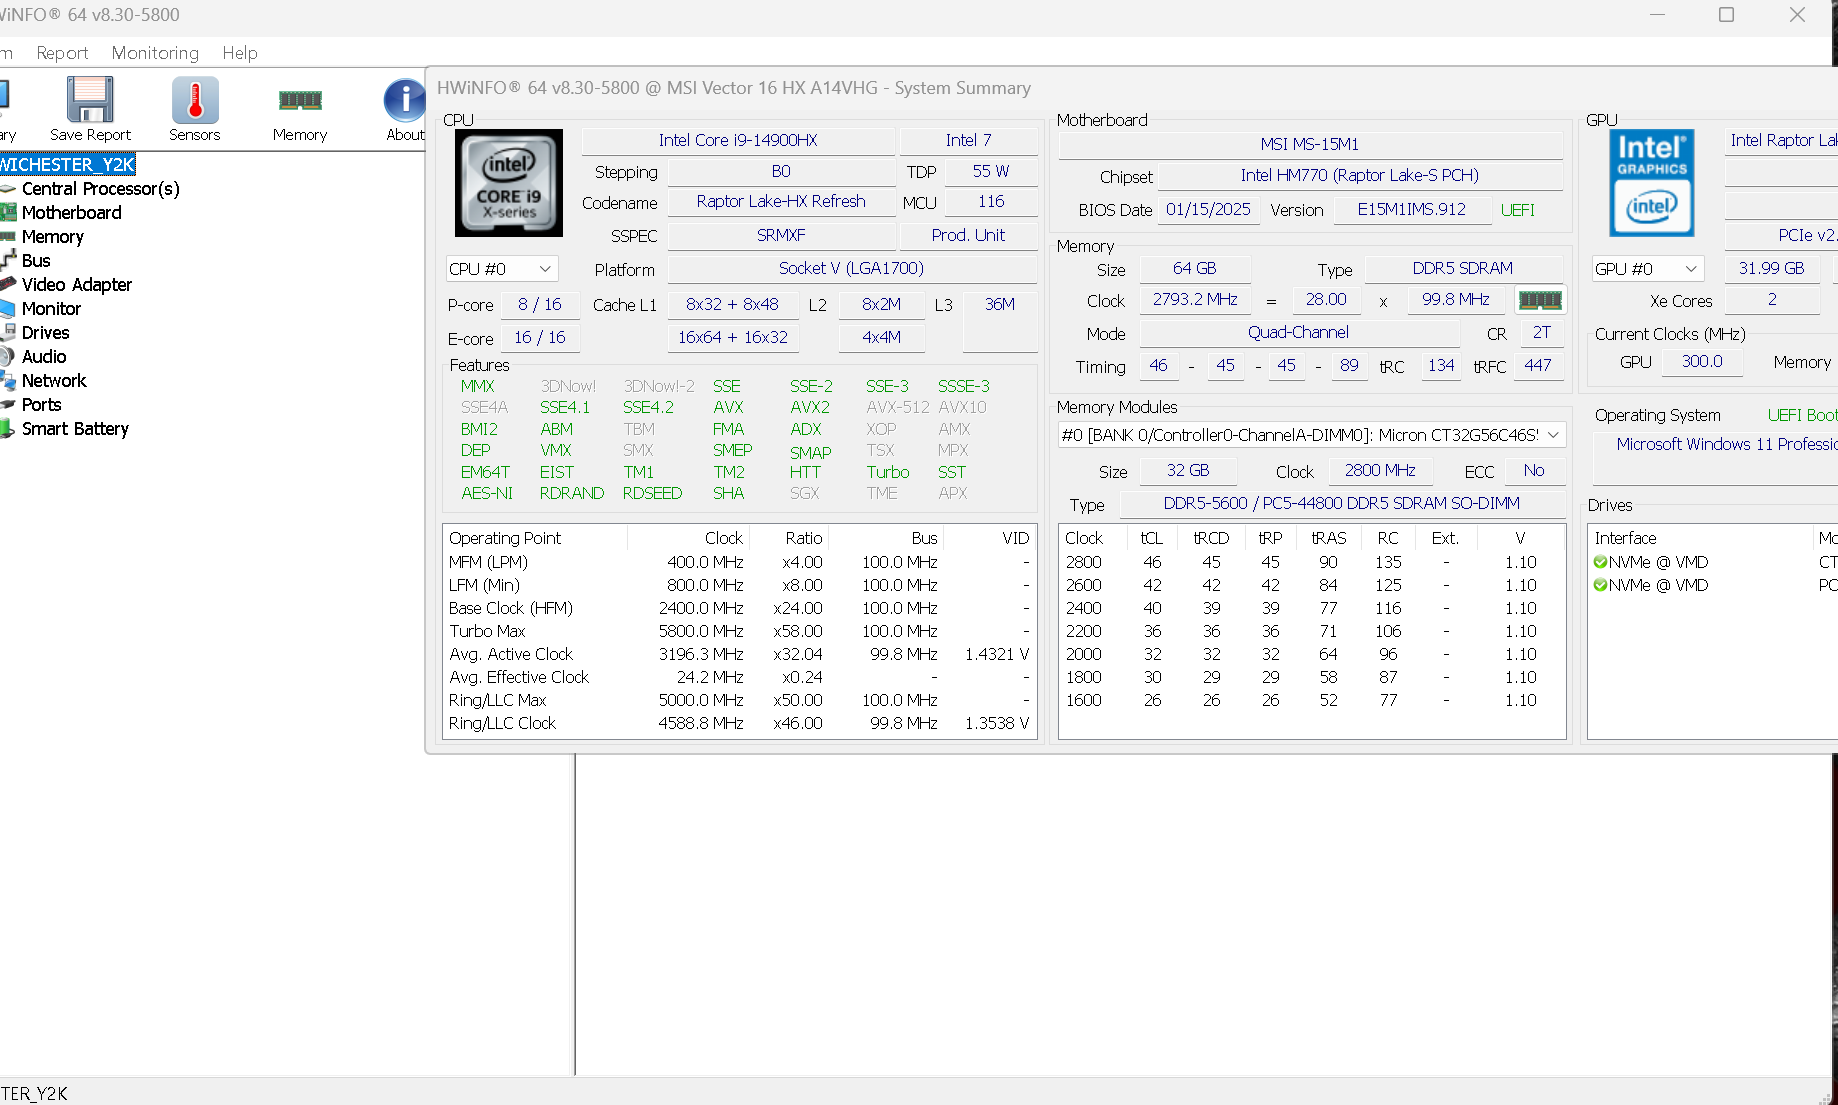Click the memory module icon beside 99.8 MHz
1838x1105 pixels.
pos(1540,300)
